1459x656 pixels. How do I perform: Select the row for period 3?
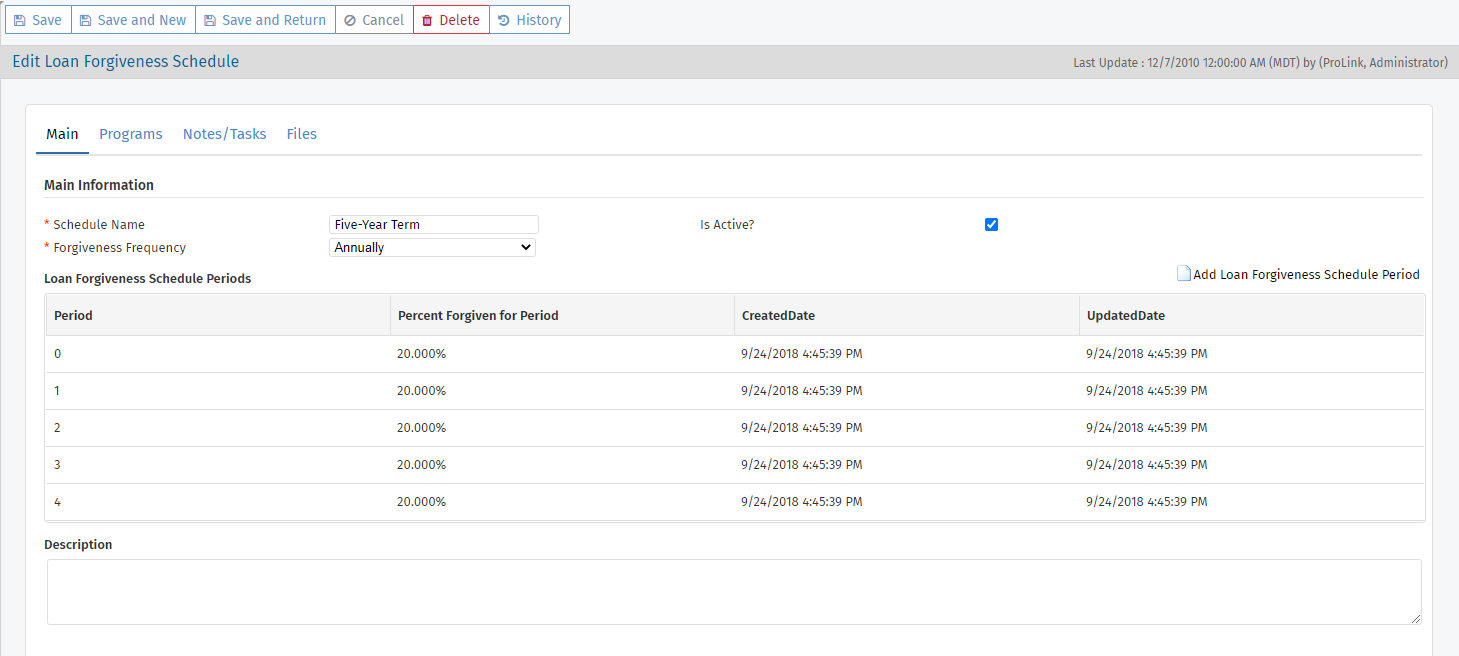[735, 465]
